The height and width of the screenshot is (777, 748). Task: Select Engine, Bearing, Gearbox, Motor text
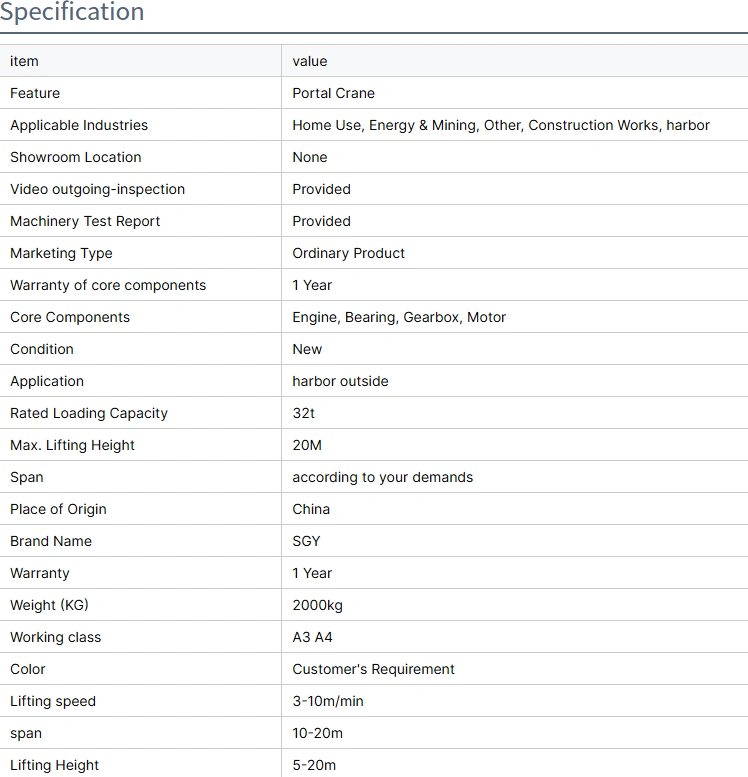click(399, 317)
